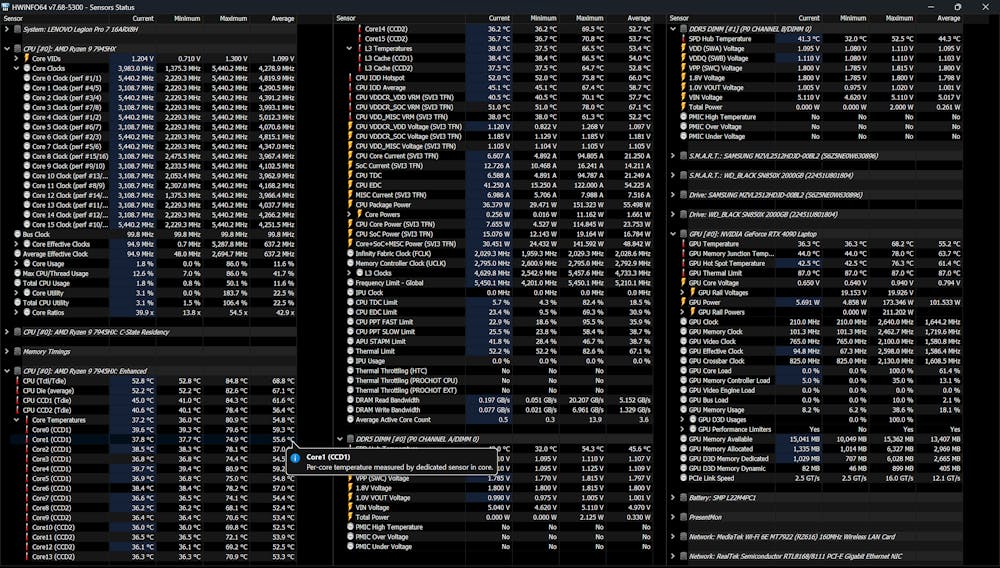Expand the System: LENOVO Legion Pro 7 group
1000x568 pixels.
pyautogui.click(x=7, y=29)
